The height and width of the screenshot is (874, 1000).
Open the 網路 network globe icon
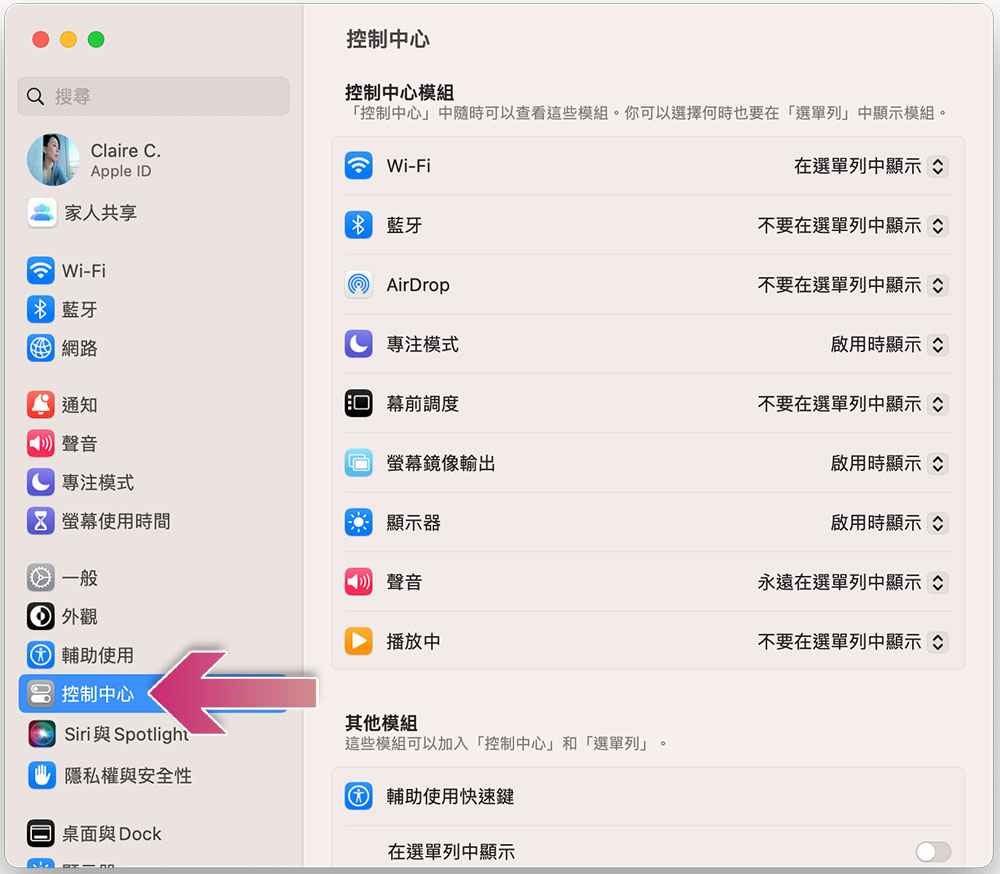40,348
